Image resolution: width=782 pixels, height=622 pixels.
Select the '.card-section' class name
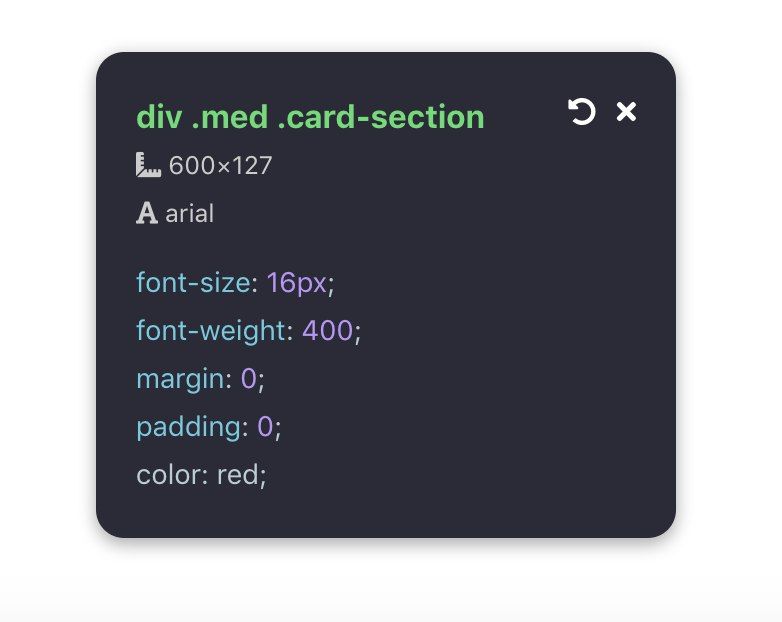(x=380, y=117)
